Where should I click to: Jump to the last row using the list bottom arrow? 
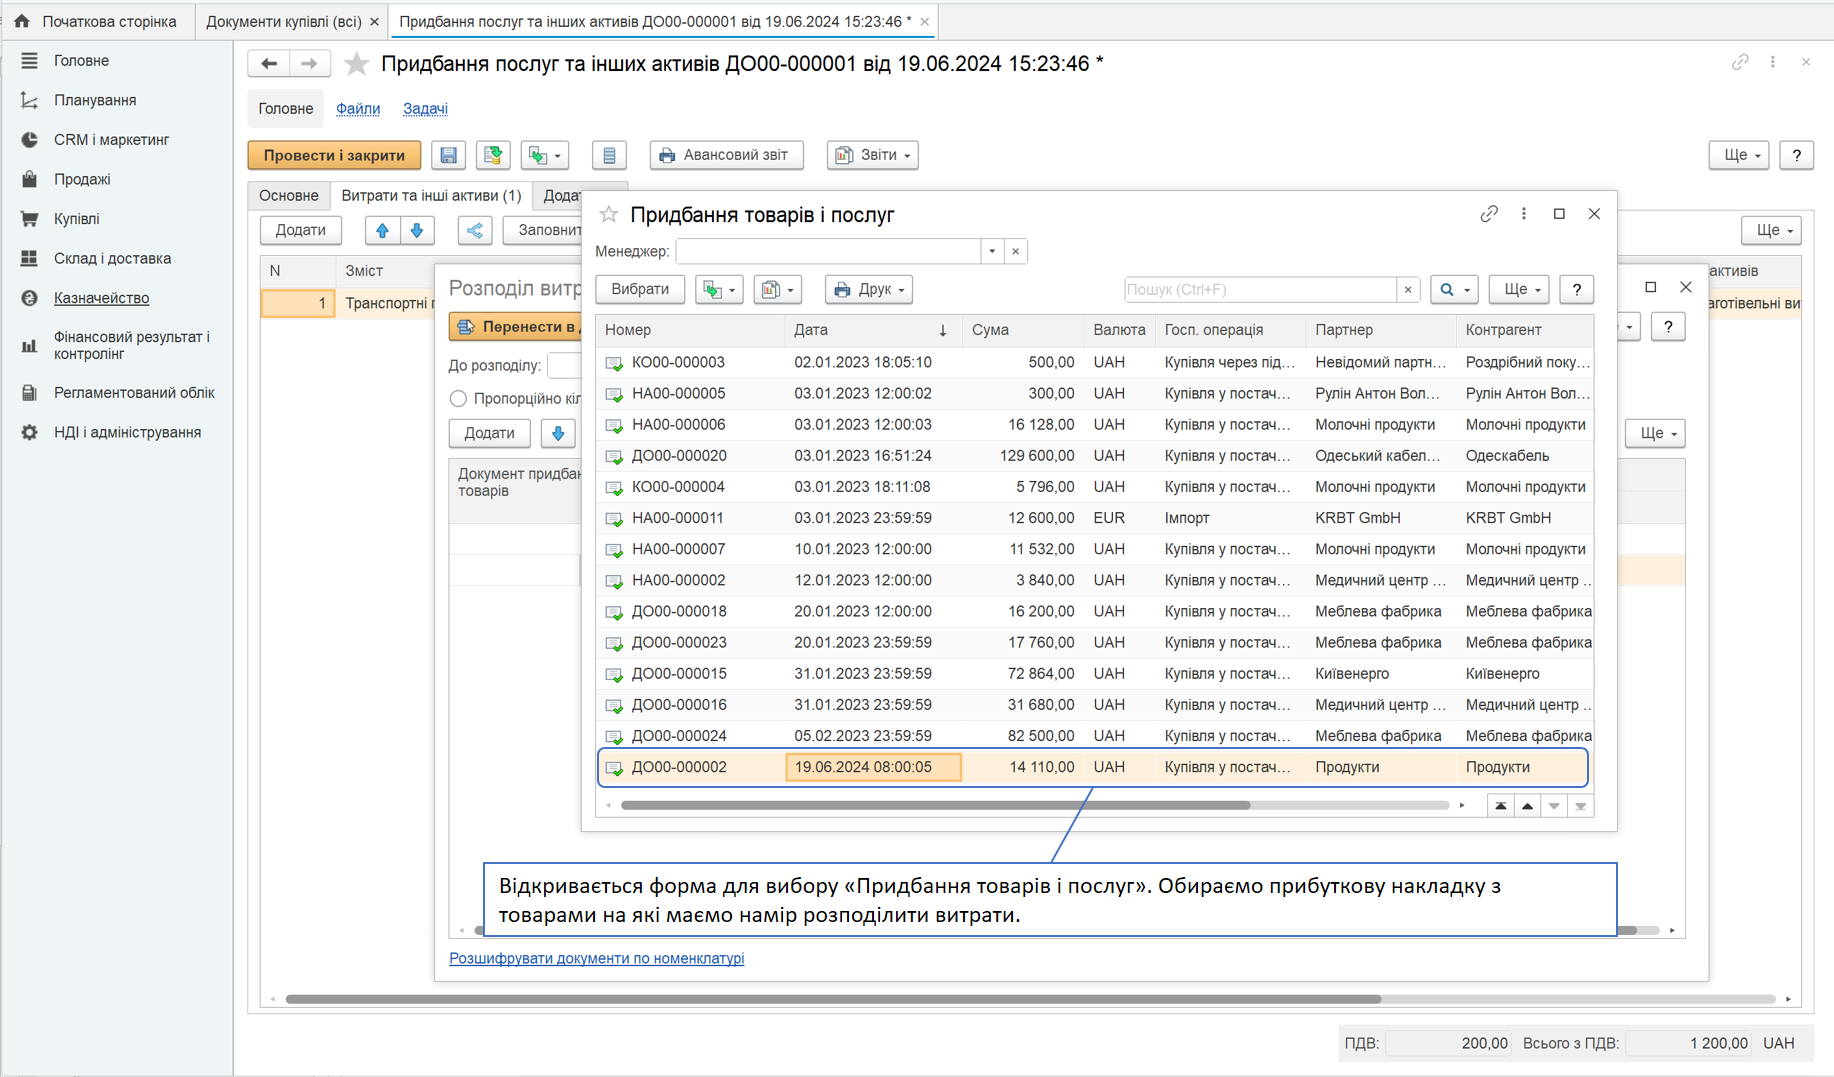(x=1581, y=806)
